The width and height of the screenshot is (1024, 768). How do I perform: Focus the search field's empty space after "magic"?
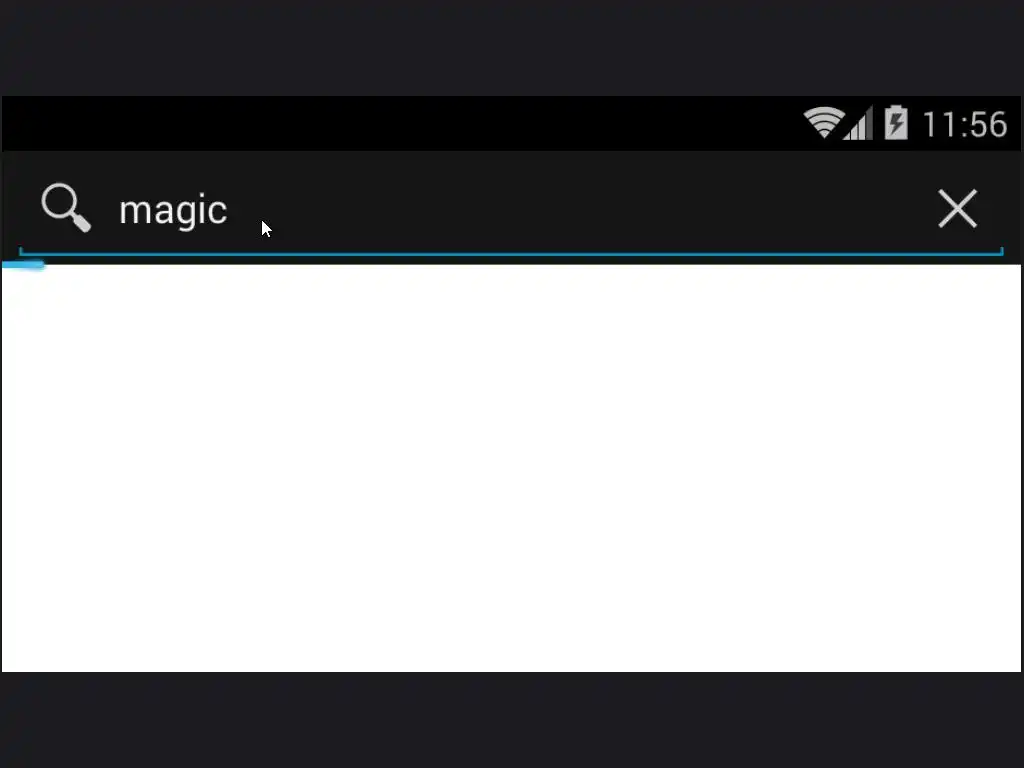coord(575,209)
